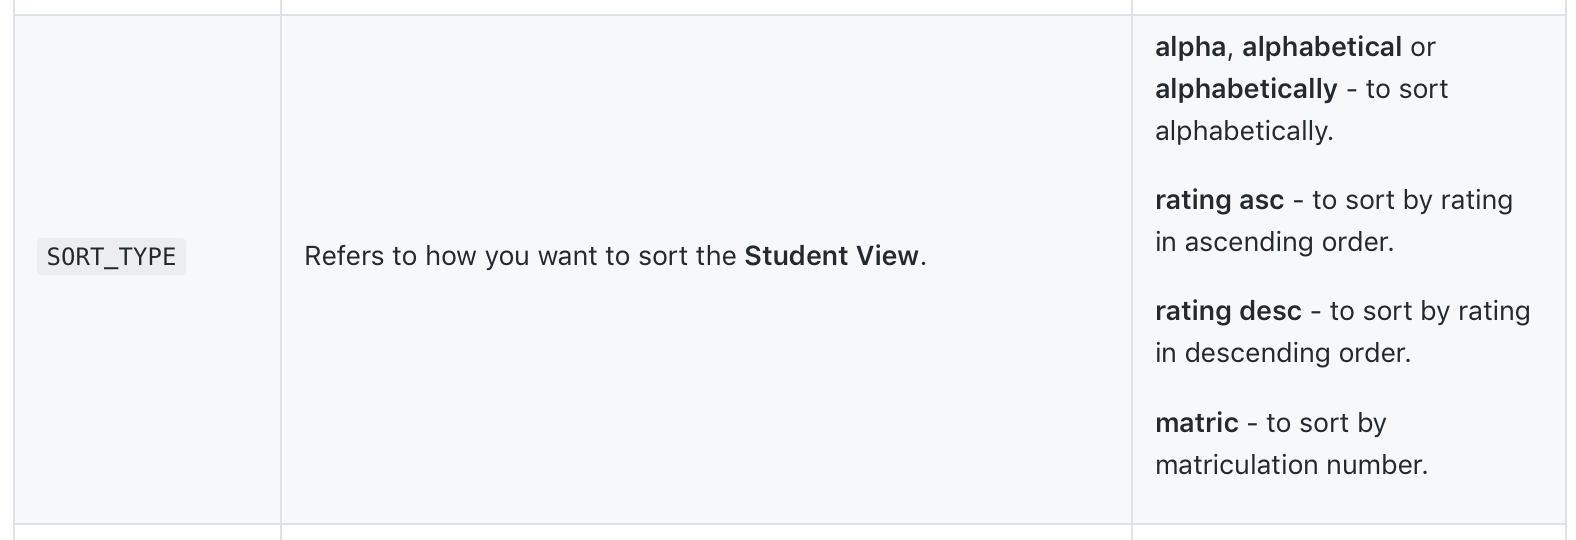The width and height of the screenshot is (1576, 540).
Task: Click the bold word alphabetical
Action: click(1322, 47)
